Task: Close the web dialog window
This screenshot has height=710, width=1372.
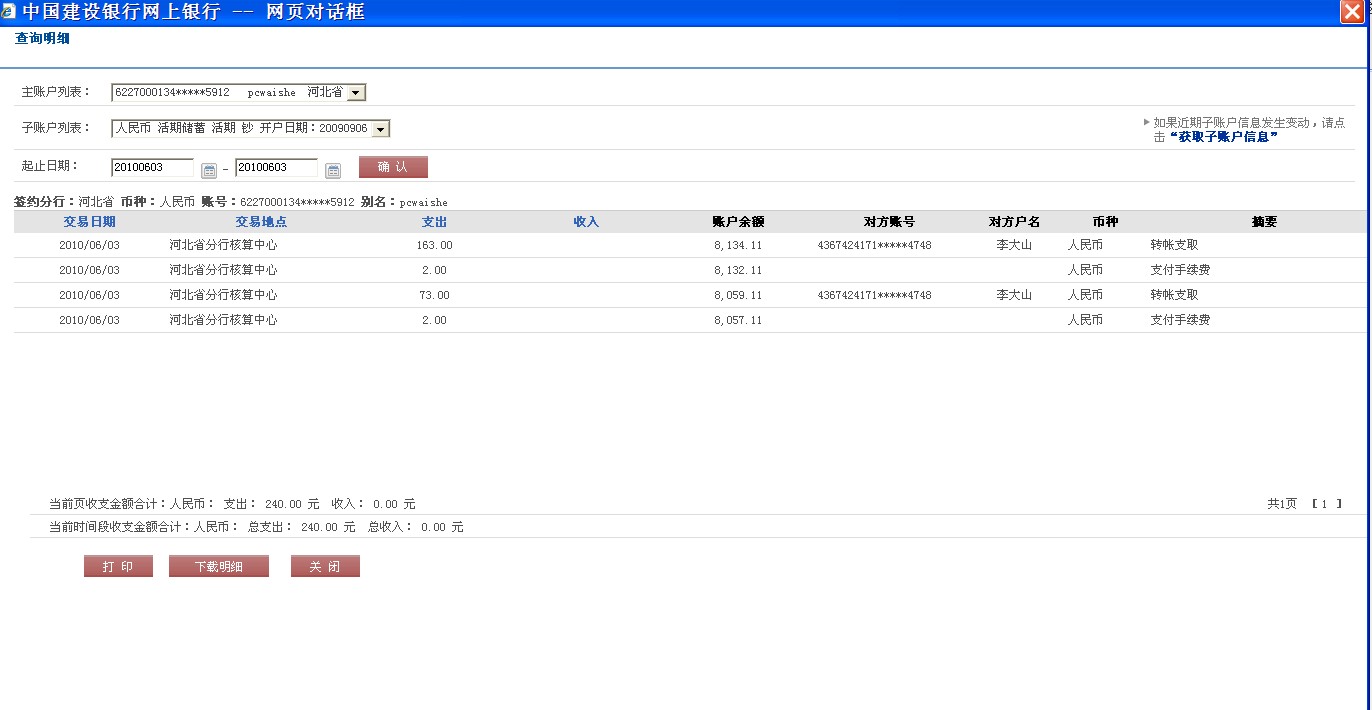Action: (1354, 12)
